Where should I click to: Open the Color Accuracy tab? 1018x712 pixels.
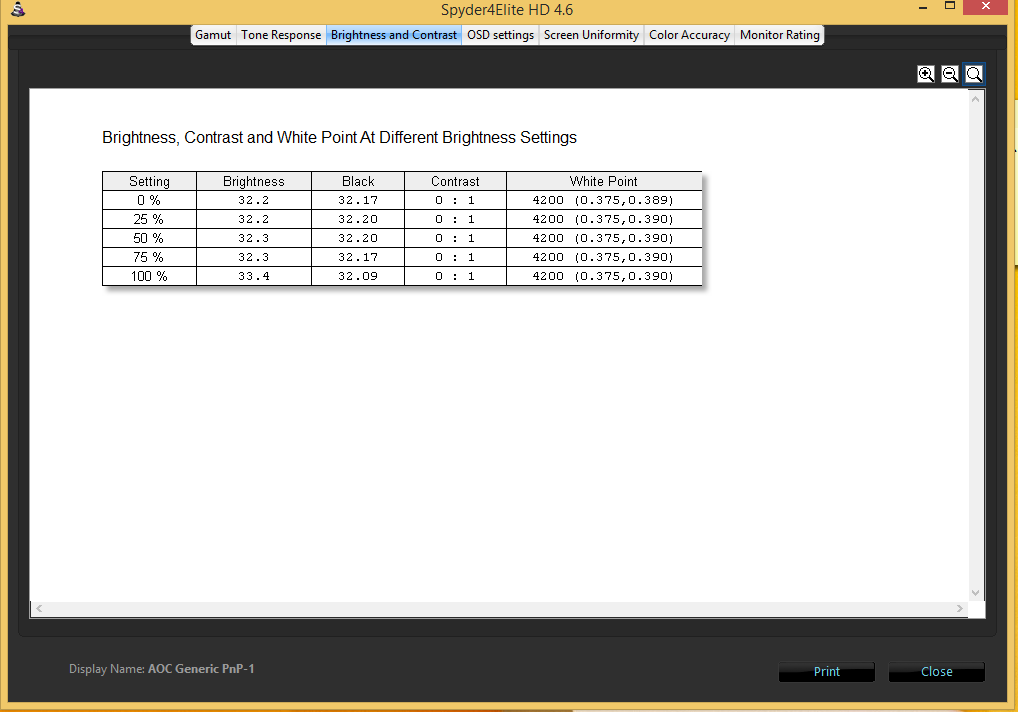pyautogui.click(x=689, y=35)
